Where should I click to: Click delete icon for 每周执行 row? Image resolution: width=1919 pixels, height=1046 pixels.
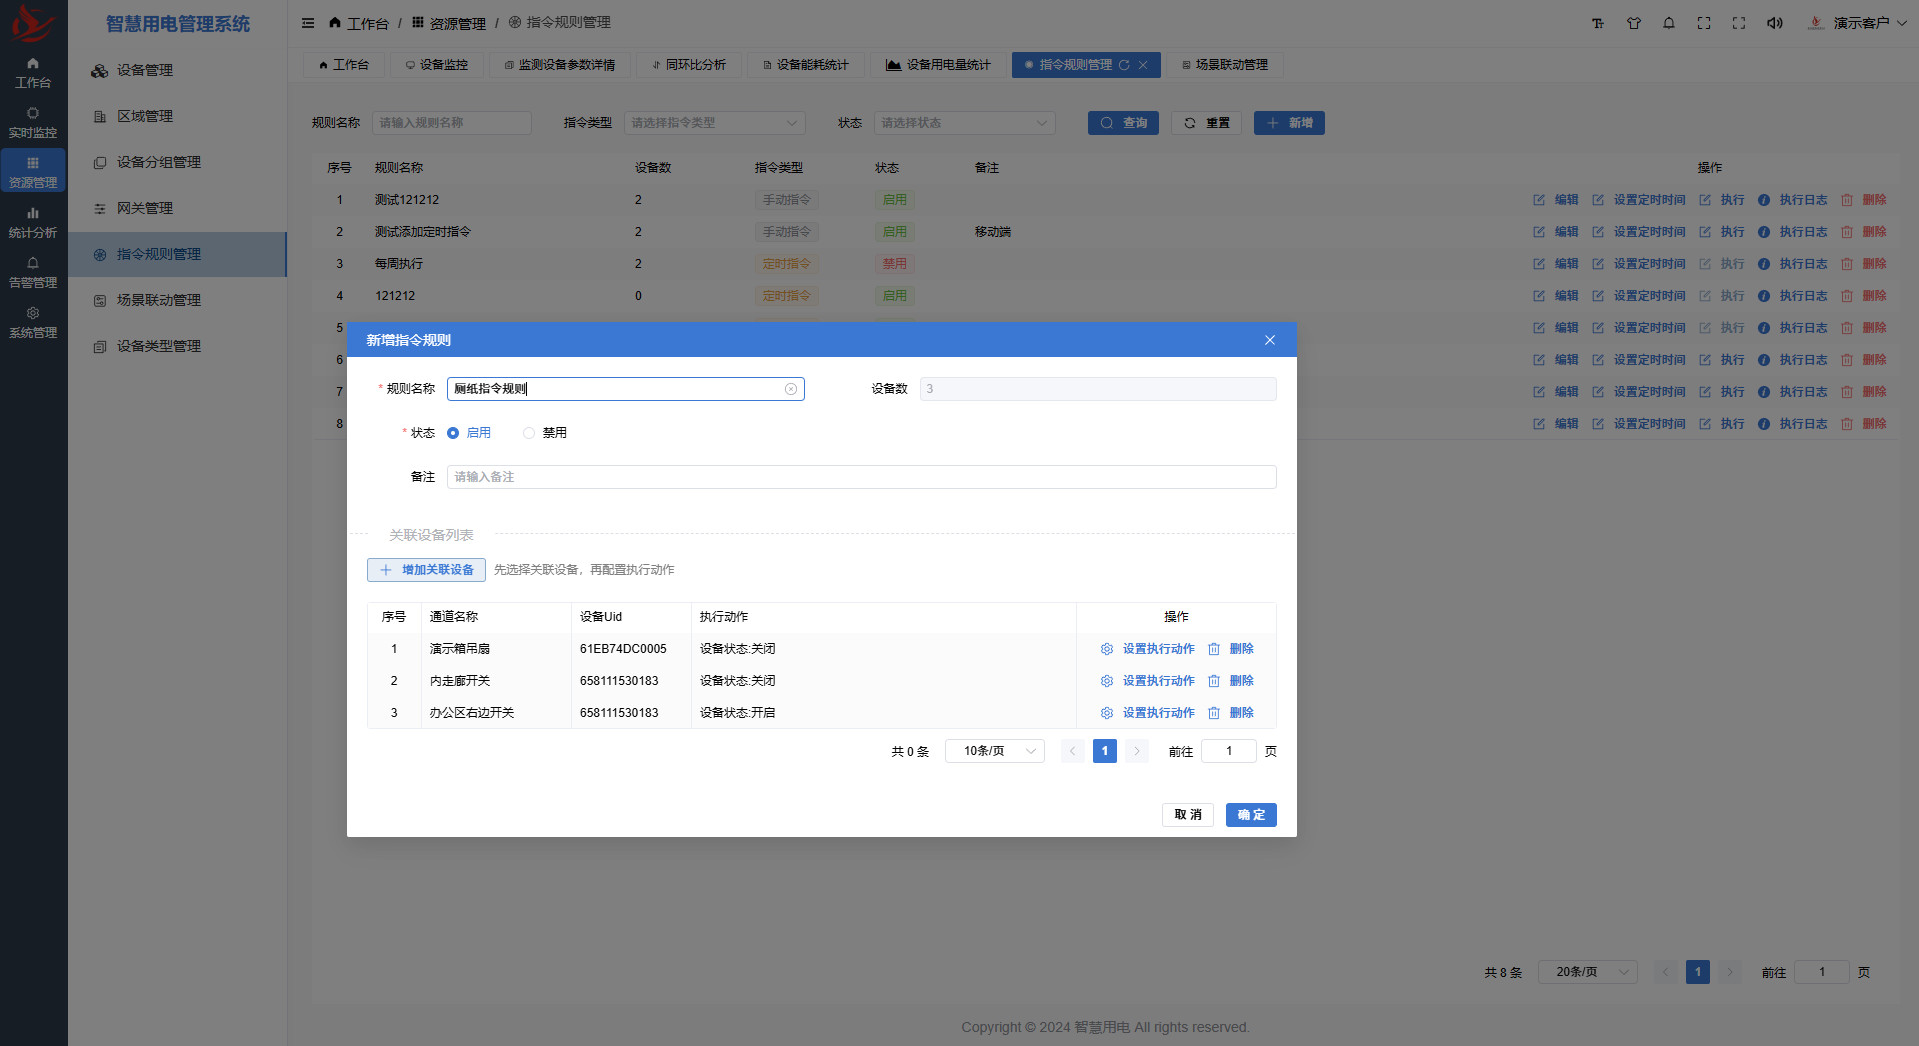point(1847,264)
